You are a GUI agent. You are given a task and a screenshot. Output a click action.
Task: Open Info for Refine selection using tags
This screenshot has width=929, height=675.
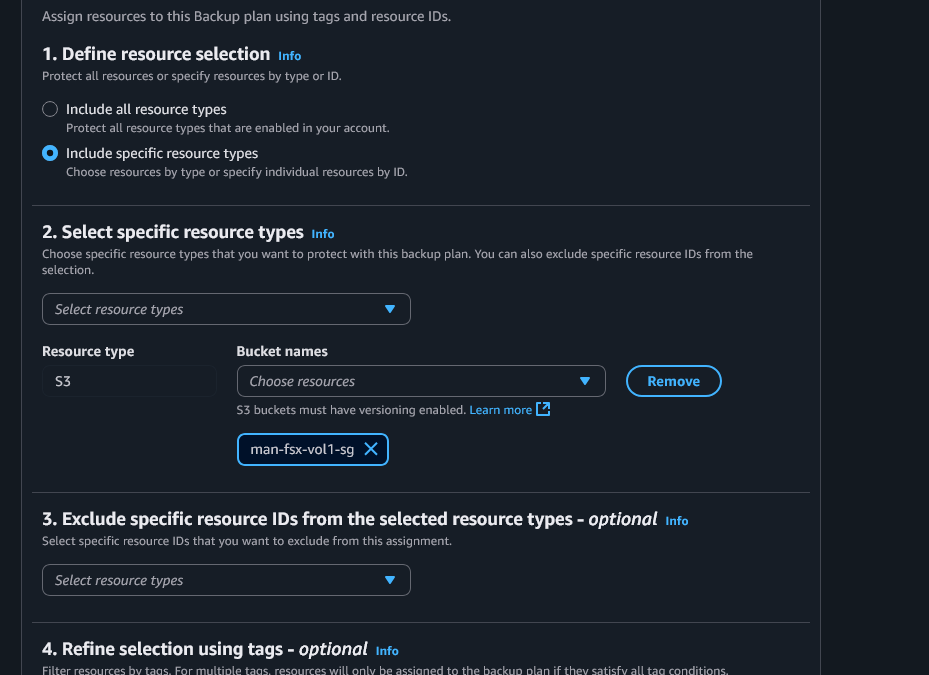pyautogui.click(x=387, y=651)
